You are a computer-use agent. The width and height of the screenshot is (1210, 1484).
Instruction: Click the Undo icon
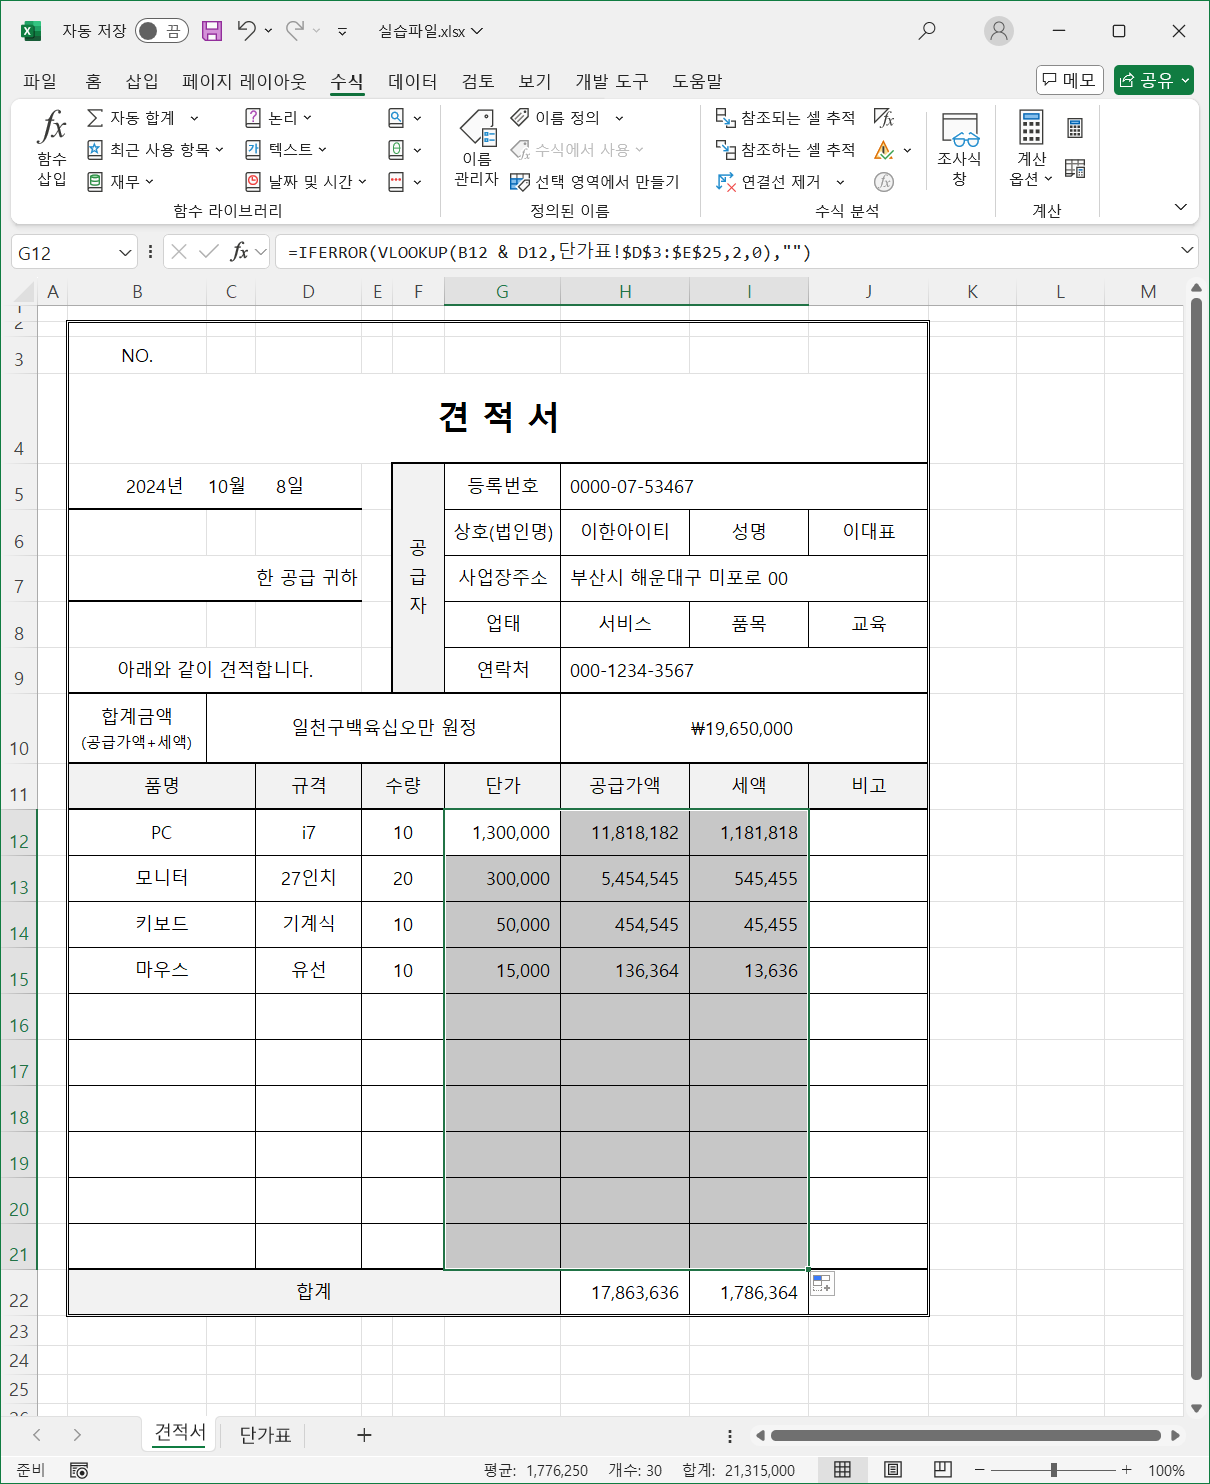pyautogui.click(x=247, y=31)
